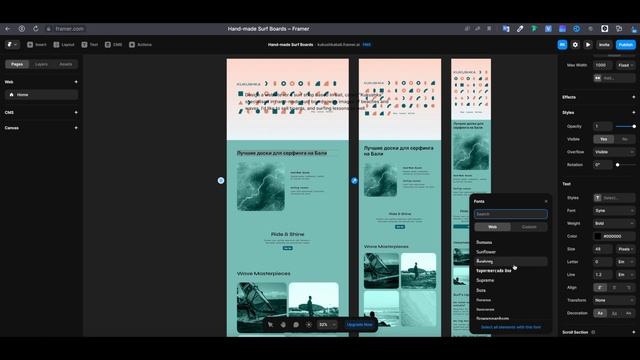Screen dimensions: 640x360
Task: Align text center
Action: (614, 287)
